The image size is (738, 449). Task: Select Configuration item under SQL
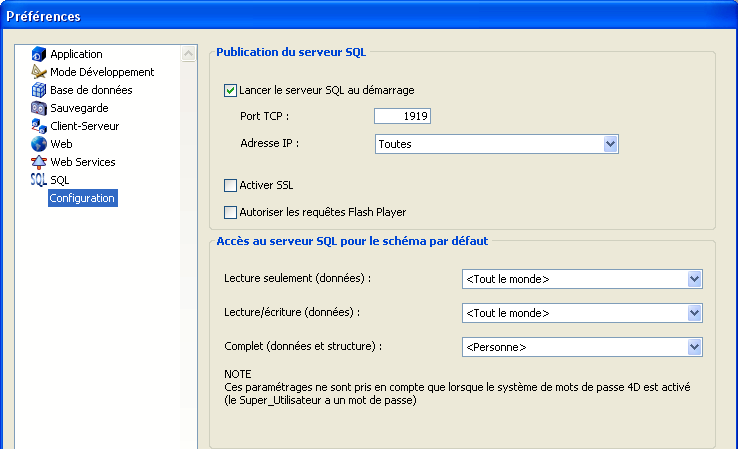(x=82, y=198)
